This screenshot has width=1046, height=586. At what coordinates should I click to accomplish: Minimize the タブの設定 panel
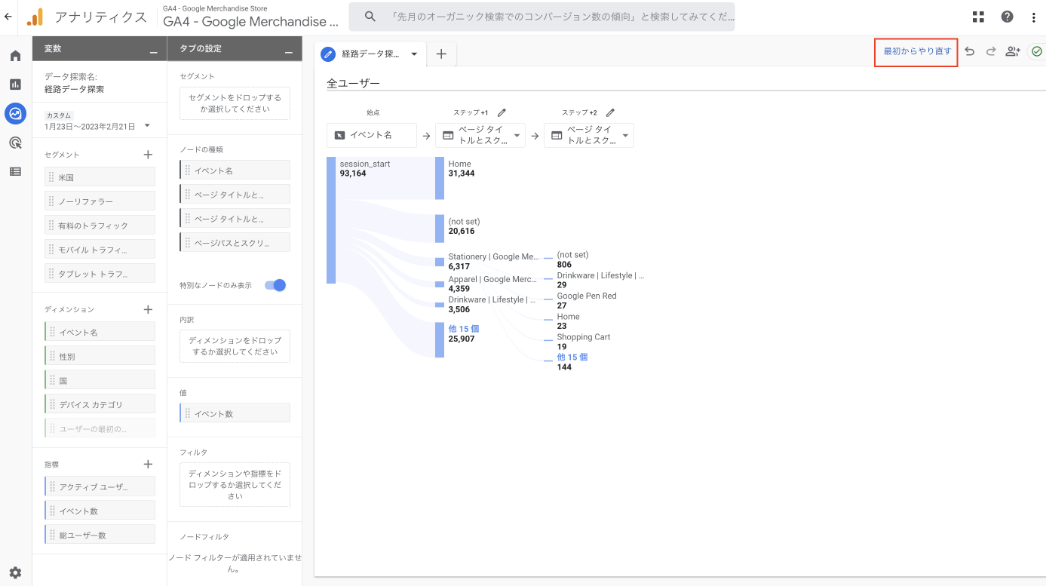(x=288, y=51)
